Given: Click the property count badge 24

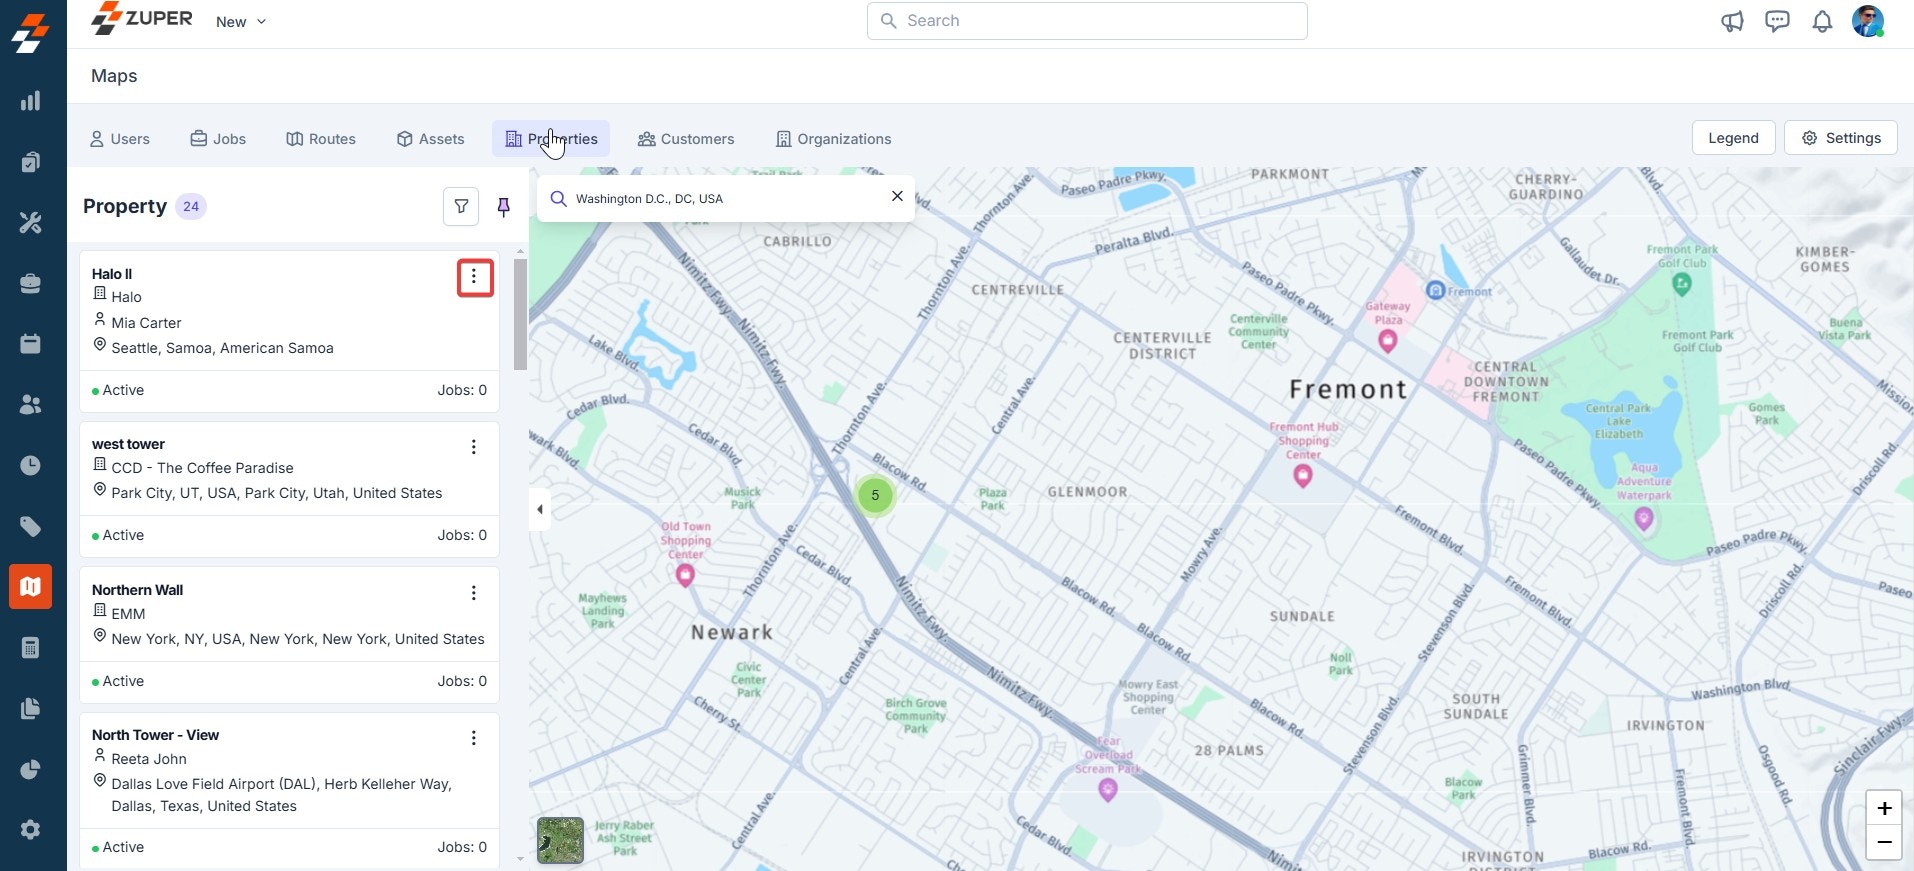Looking at the screenshot, I should [191, 206].
